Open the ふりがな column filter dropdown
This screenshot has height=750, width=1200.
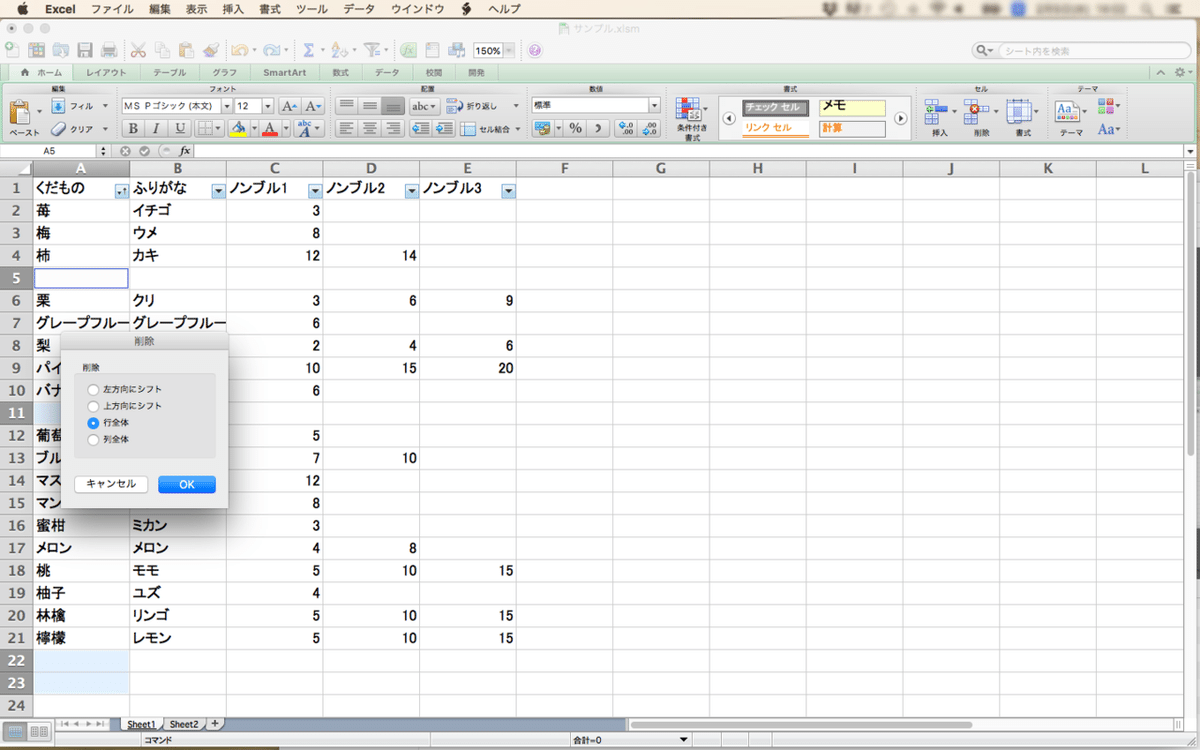[218, 191]
